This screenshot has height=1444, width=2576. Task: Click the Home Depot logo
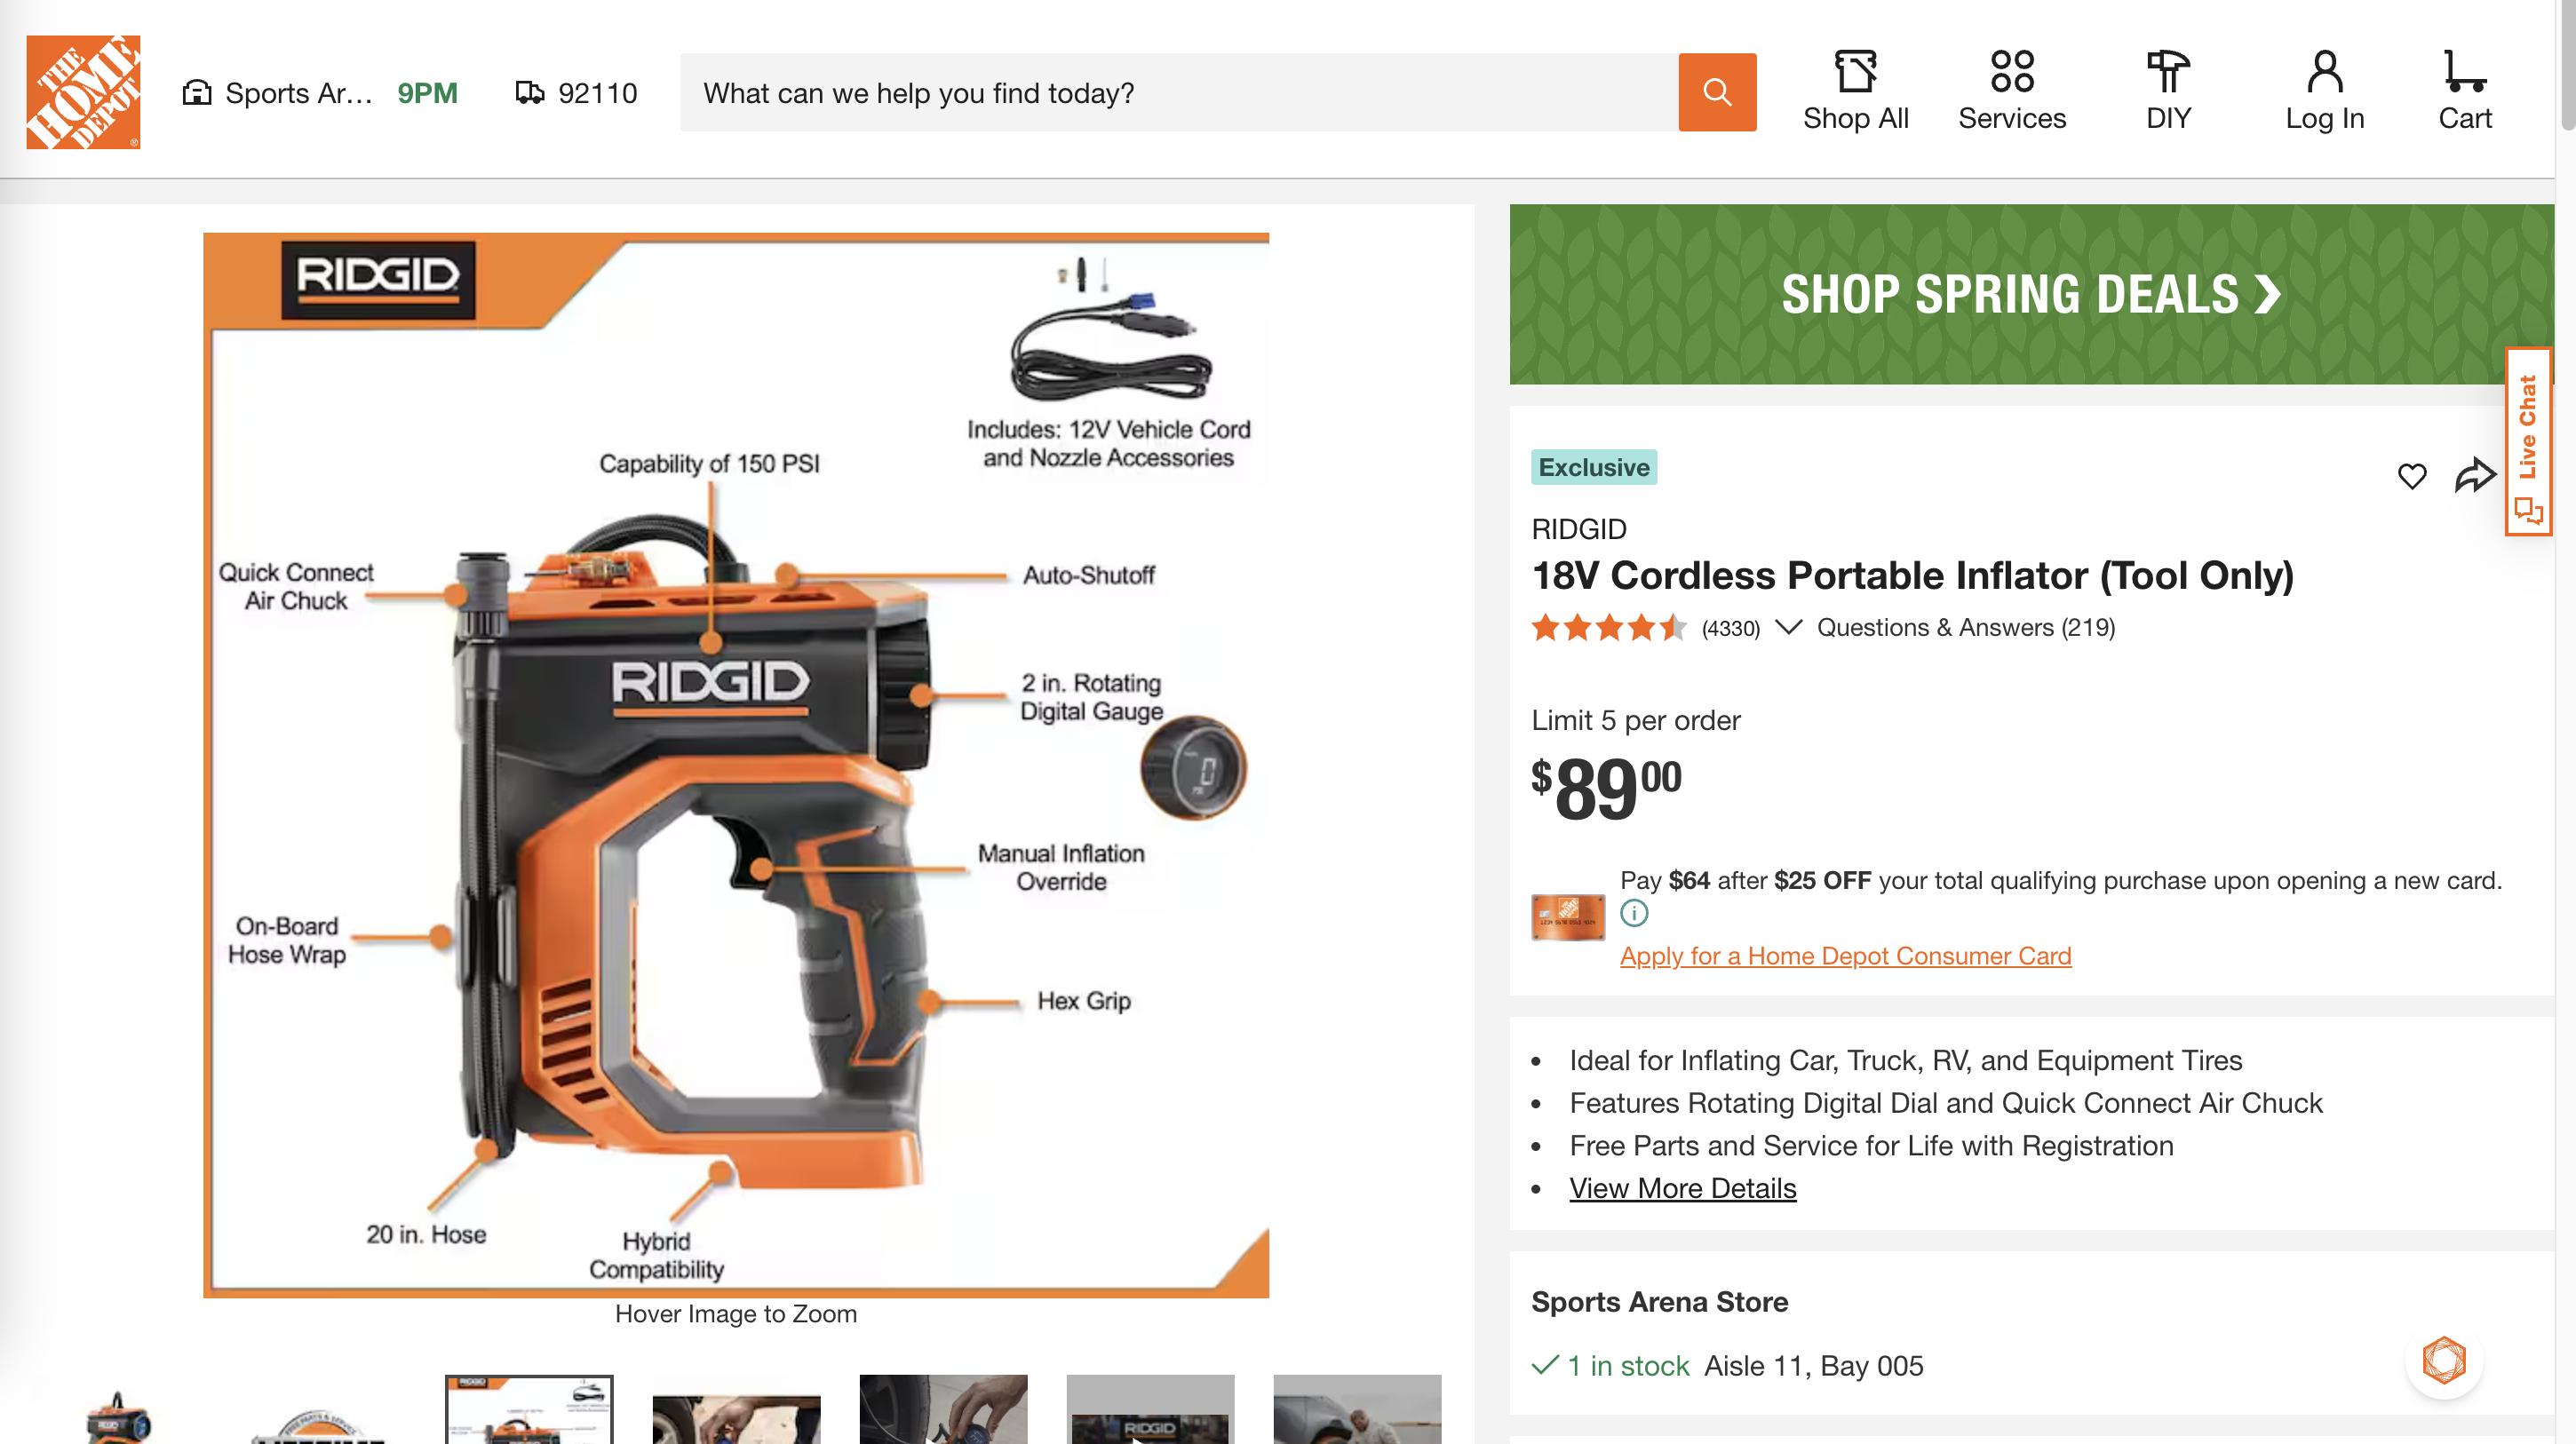click(83, 92)
